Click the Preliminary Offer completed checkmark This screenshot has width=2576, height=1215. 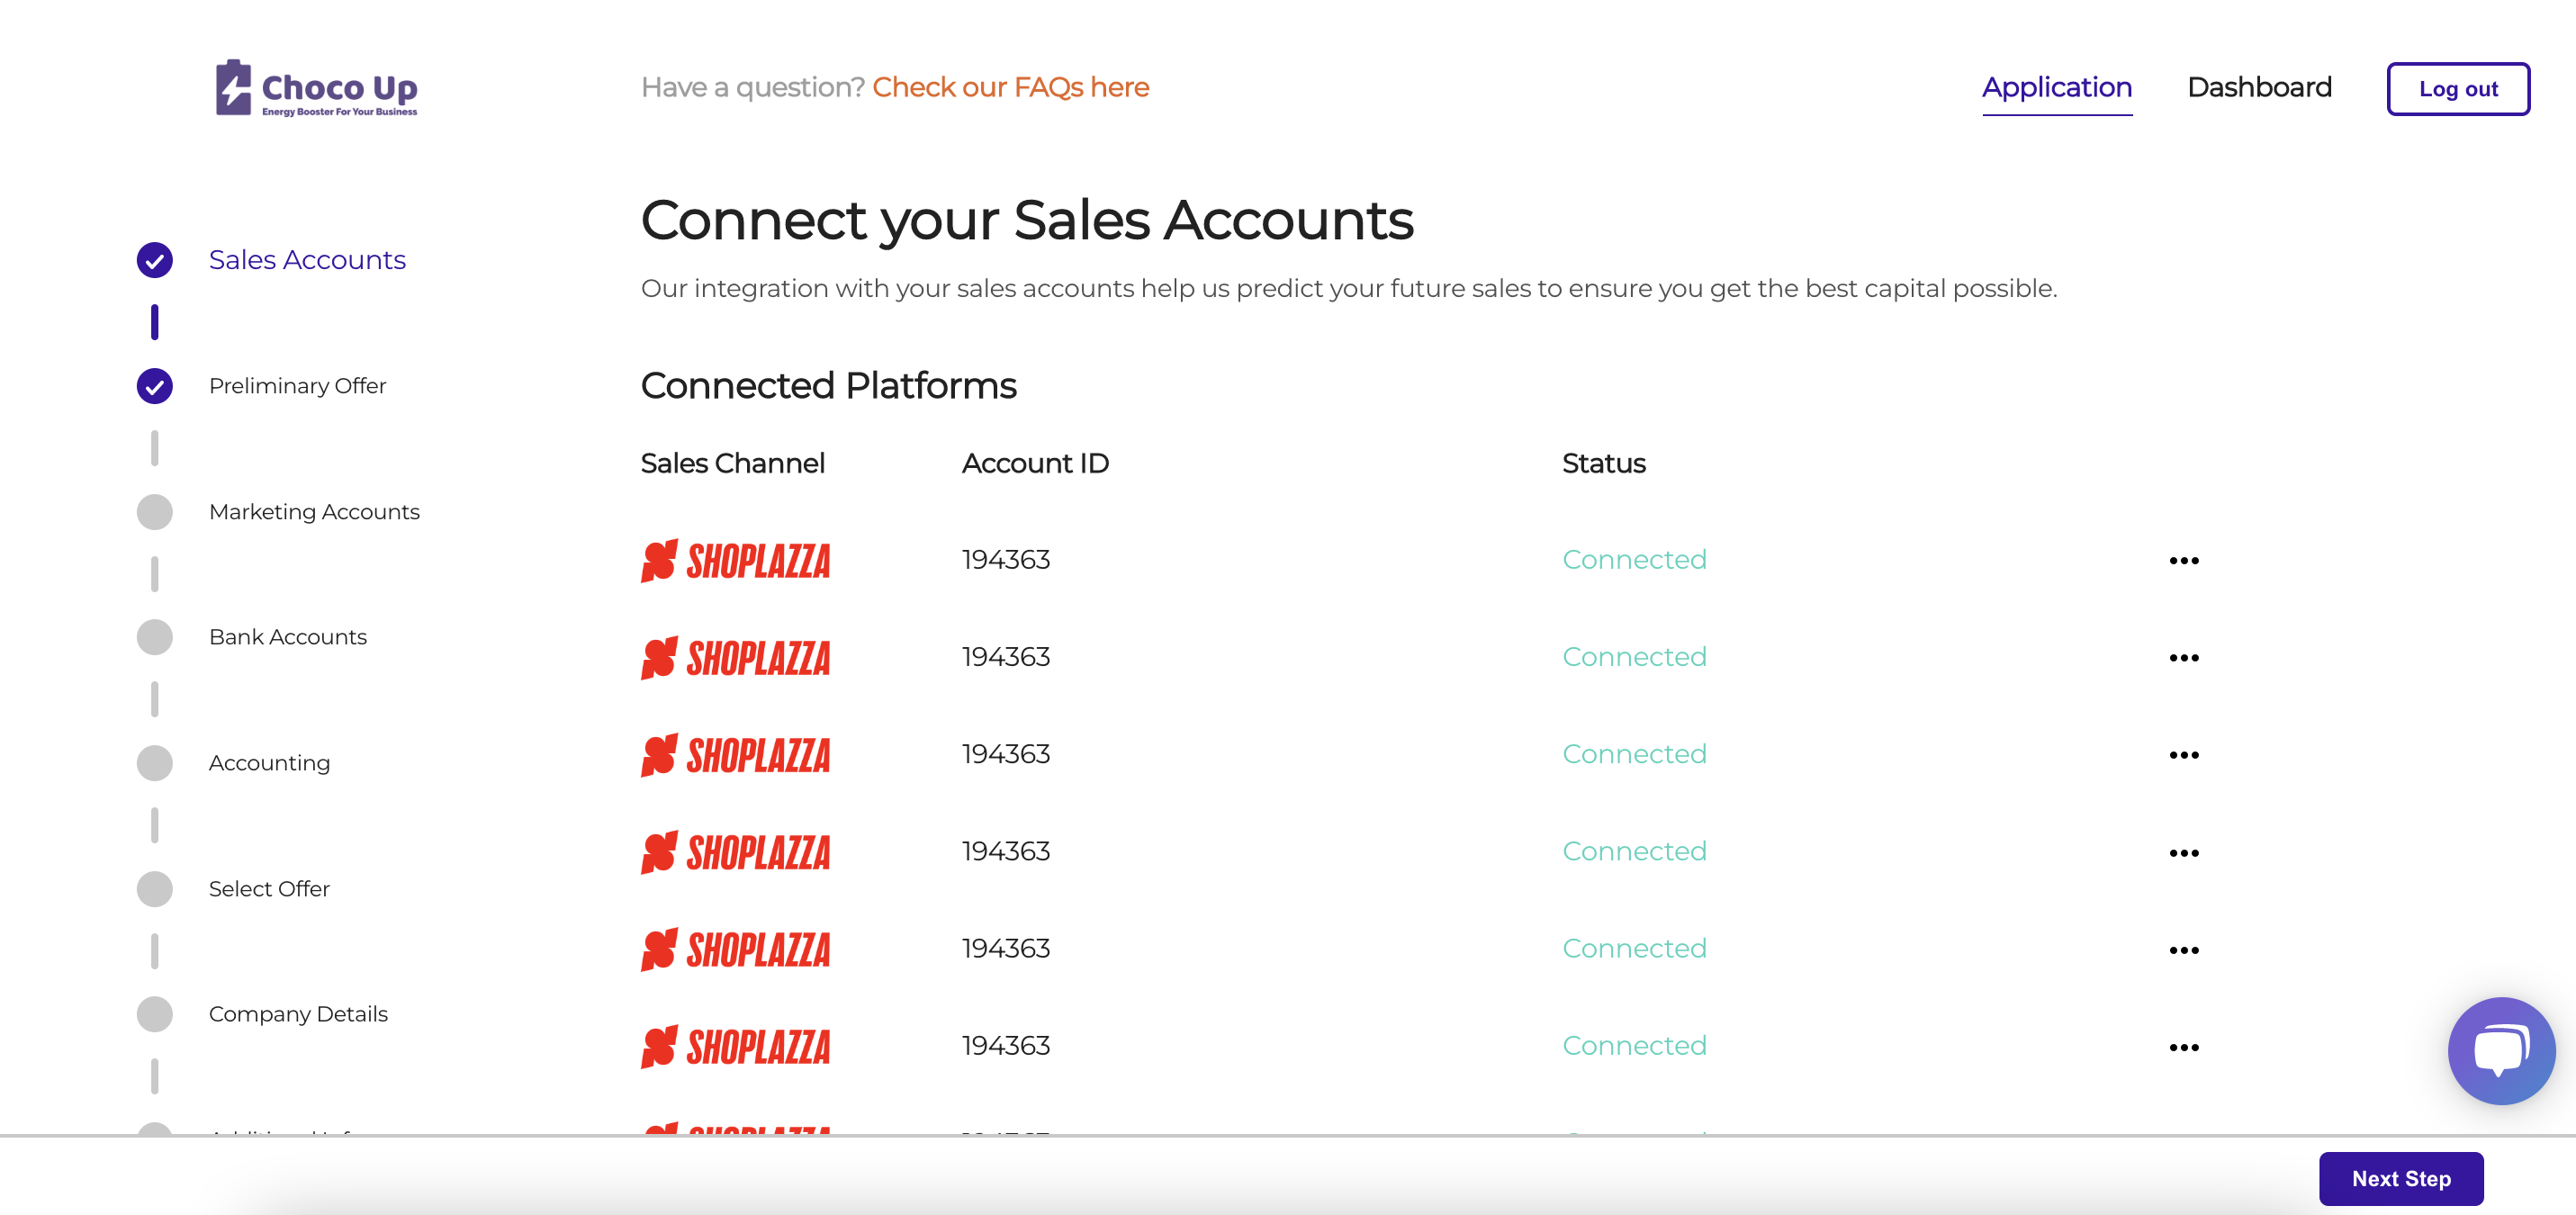[154, 386]
